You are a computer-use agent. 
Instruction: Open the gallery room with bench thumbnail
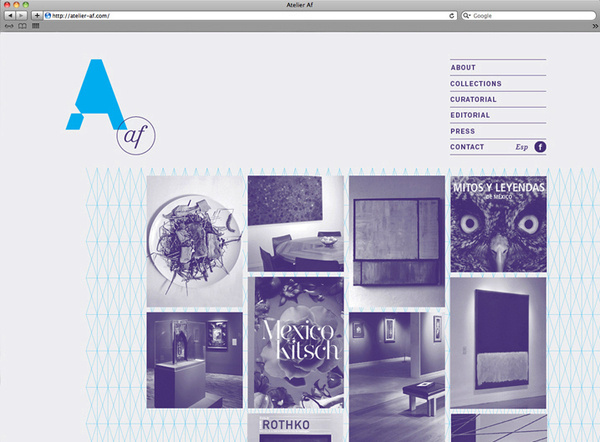[x=397, y=377]
